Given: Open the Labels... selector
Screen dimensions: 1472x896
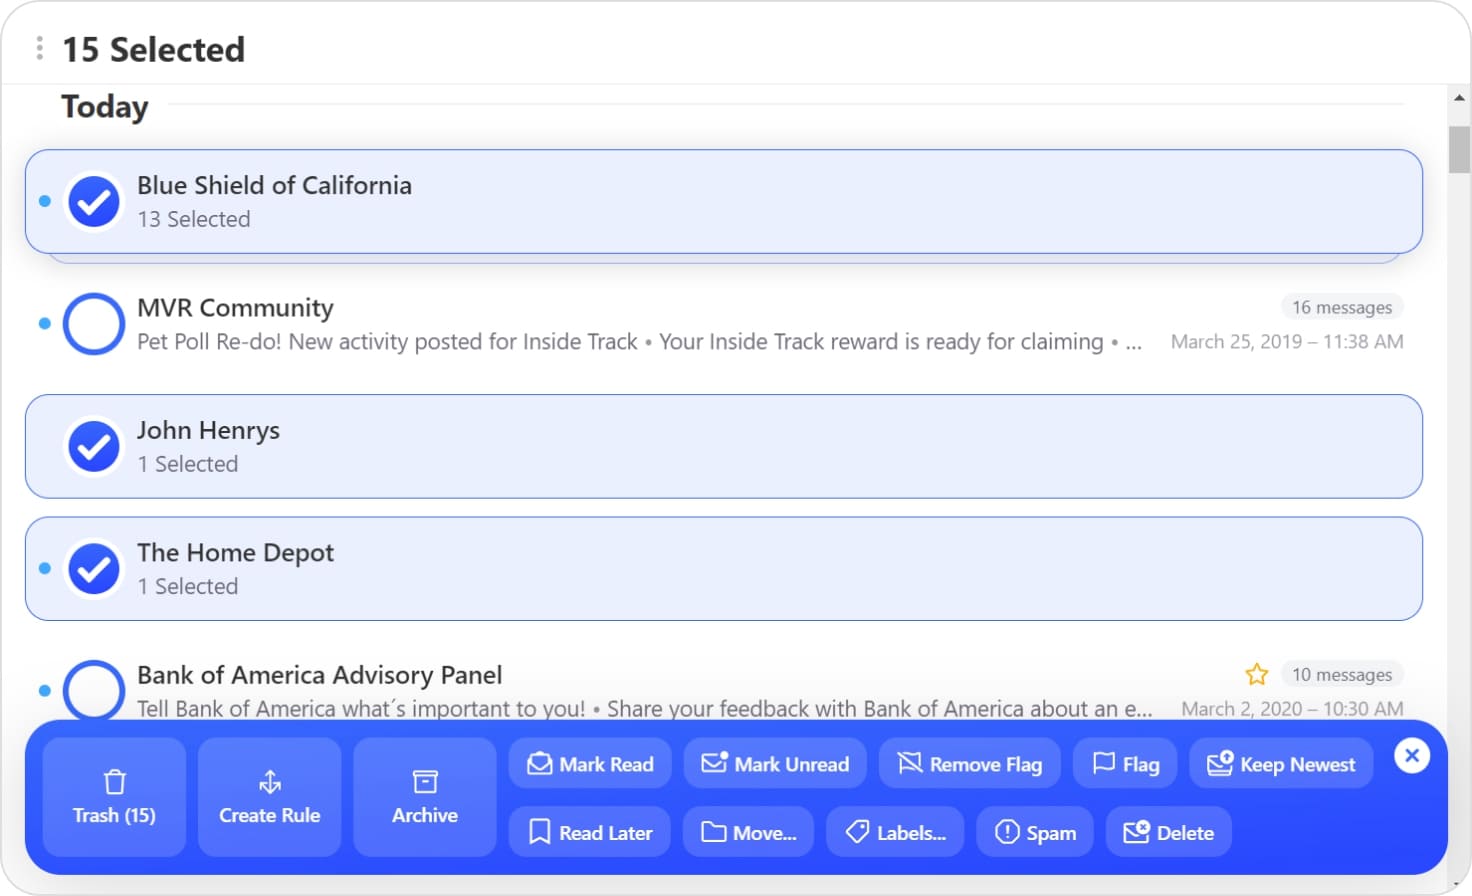Looking at the screenshot, I should (895, 831).
